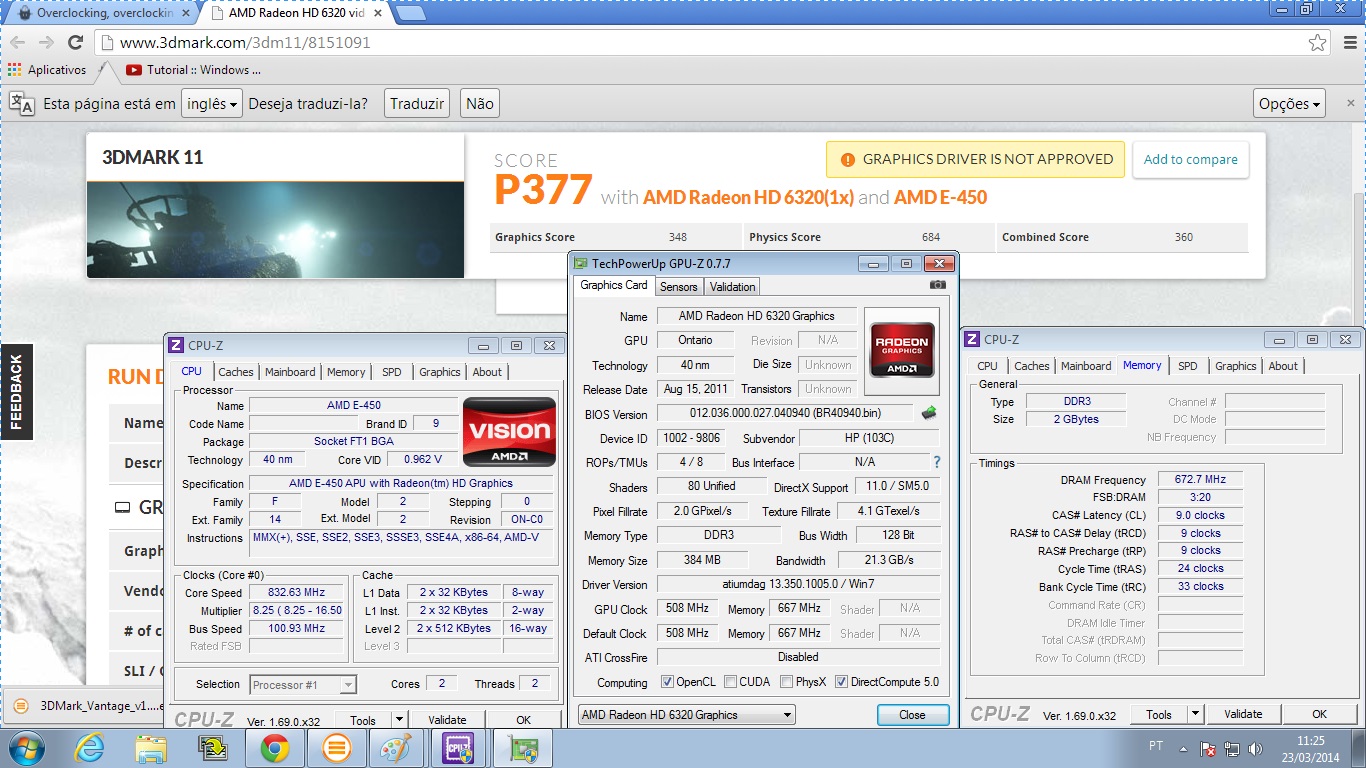Viewport: 1366px width, 768px height.
Task: Switch to the Validation tab in GPU-Z
Action: (733, 287)
